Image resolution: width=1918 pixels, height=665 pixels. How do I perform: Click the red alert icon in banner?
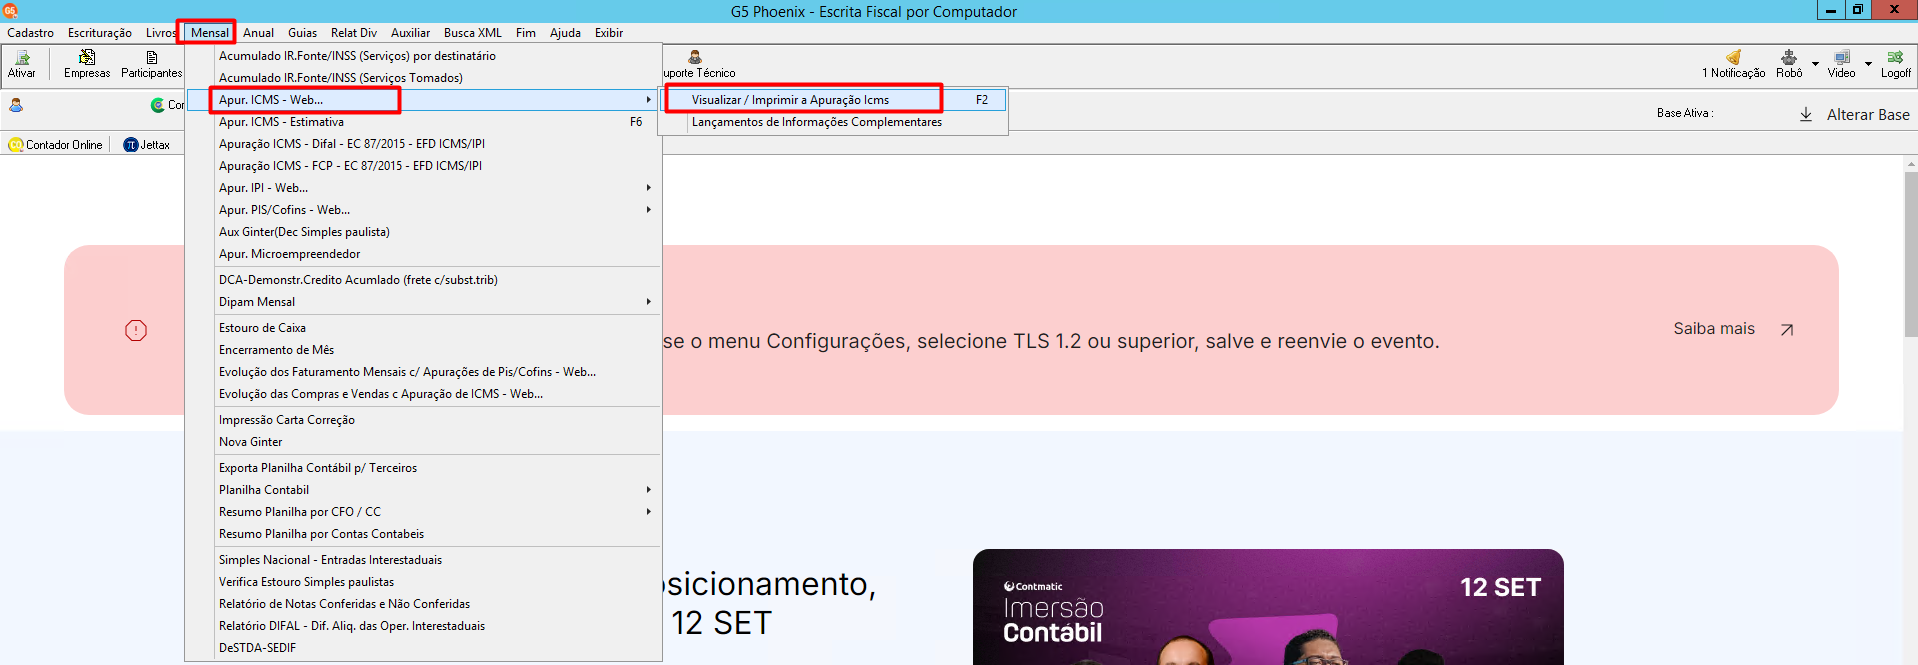136,330
